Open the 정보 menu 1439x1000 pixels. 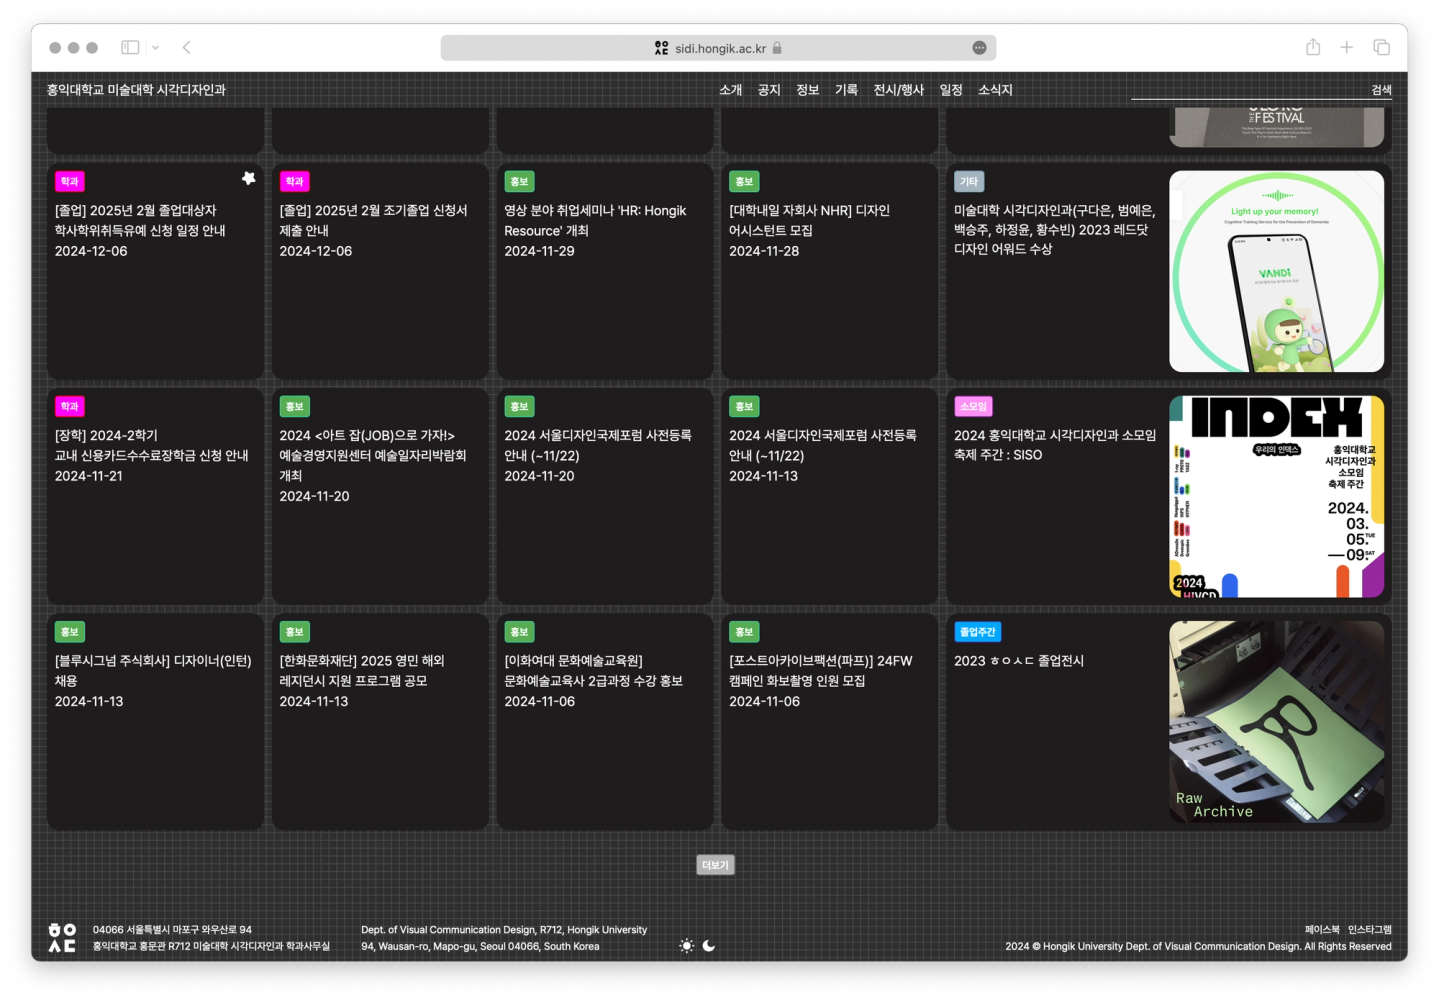click(808, 90)
